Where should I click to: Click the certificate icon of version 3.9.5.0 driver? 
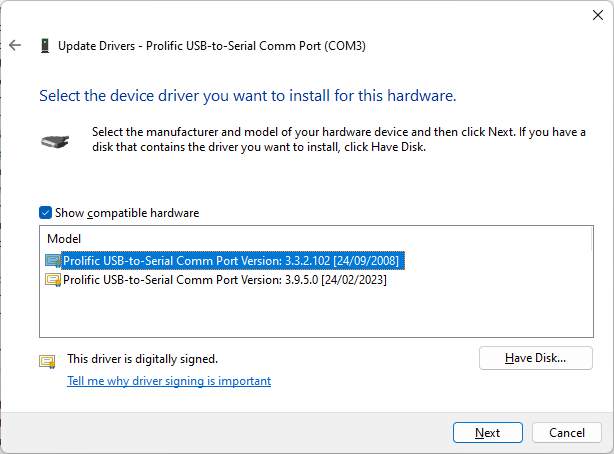pyautogui.click(x=53, y=280)
